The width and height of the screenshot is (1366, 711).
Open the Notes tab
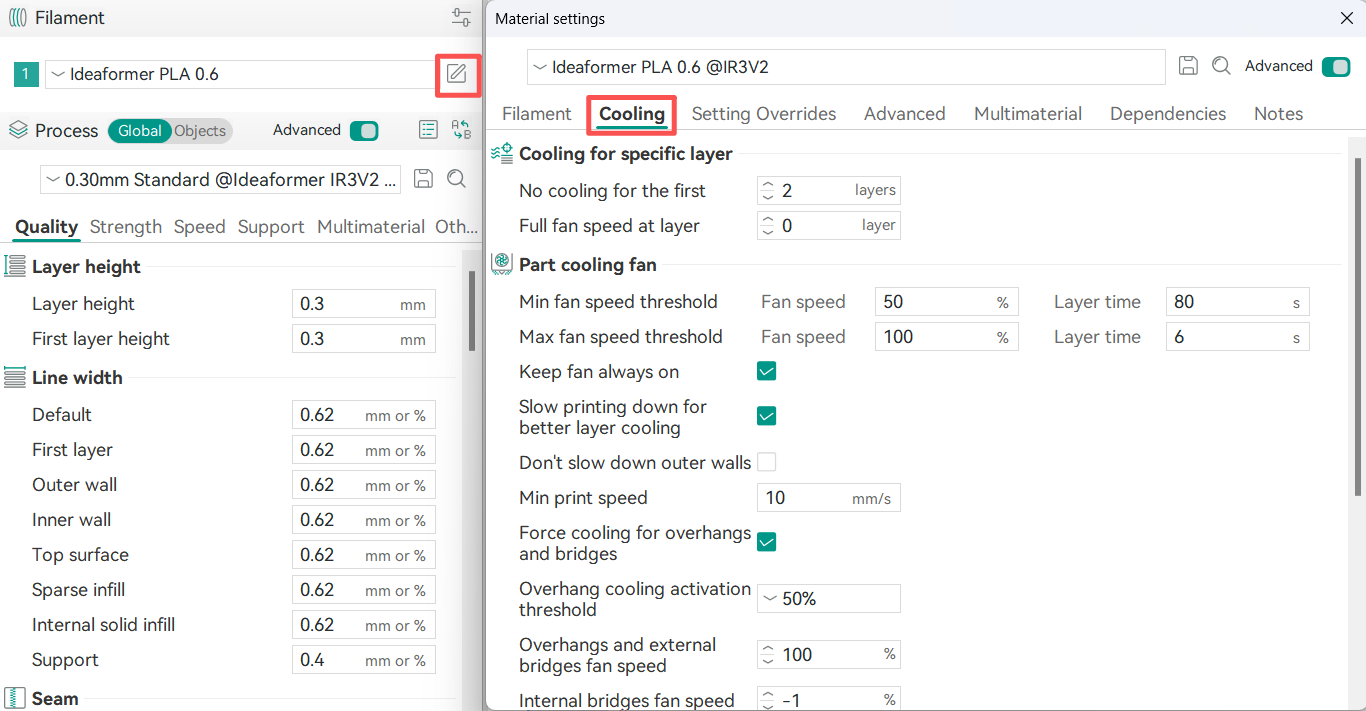(x=1278, y=114)
